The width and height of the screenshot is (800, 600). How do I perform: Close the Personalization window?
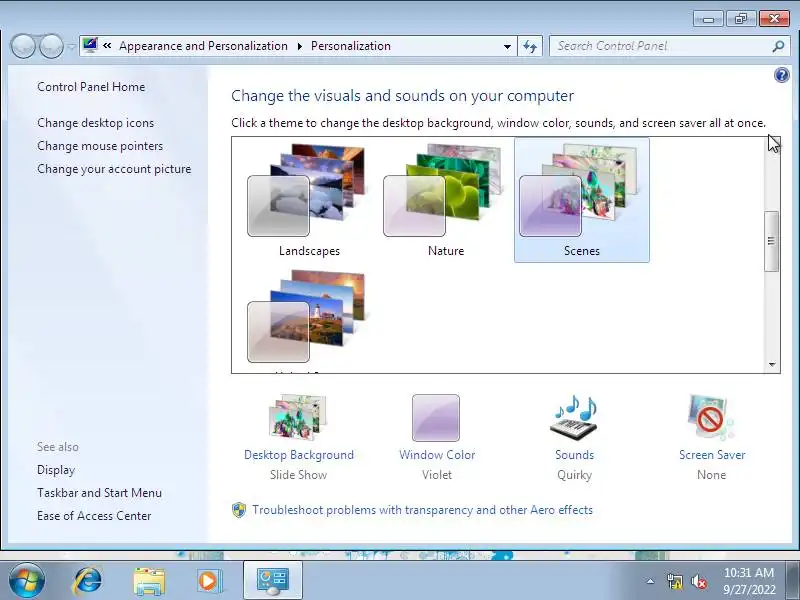point(774,19)
